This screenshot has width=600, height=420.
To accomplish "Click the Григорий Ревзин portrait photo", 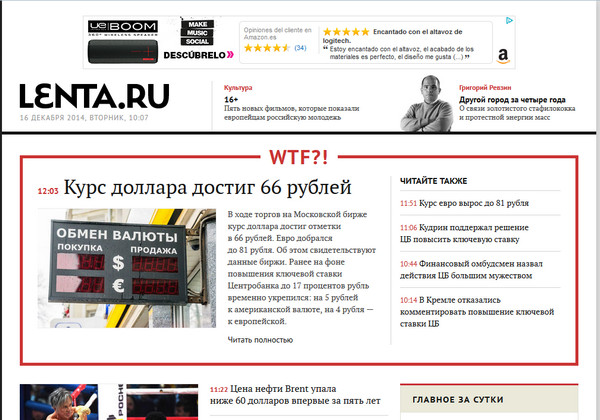I will coord(428,102).
